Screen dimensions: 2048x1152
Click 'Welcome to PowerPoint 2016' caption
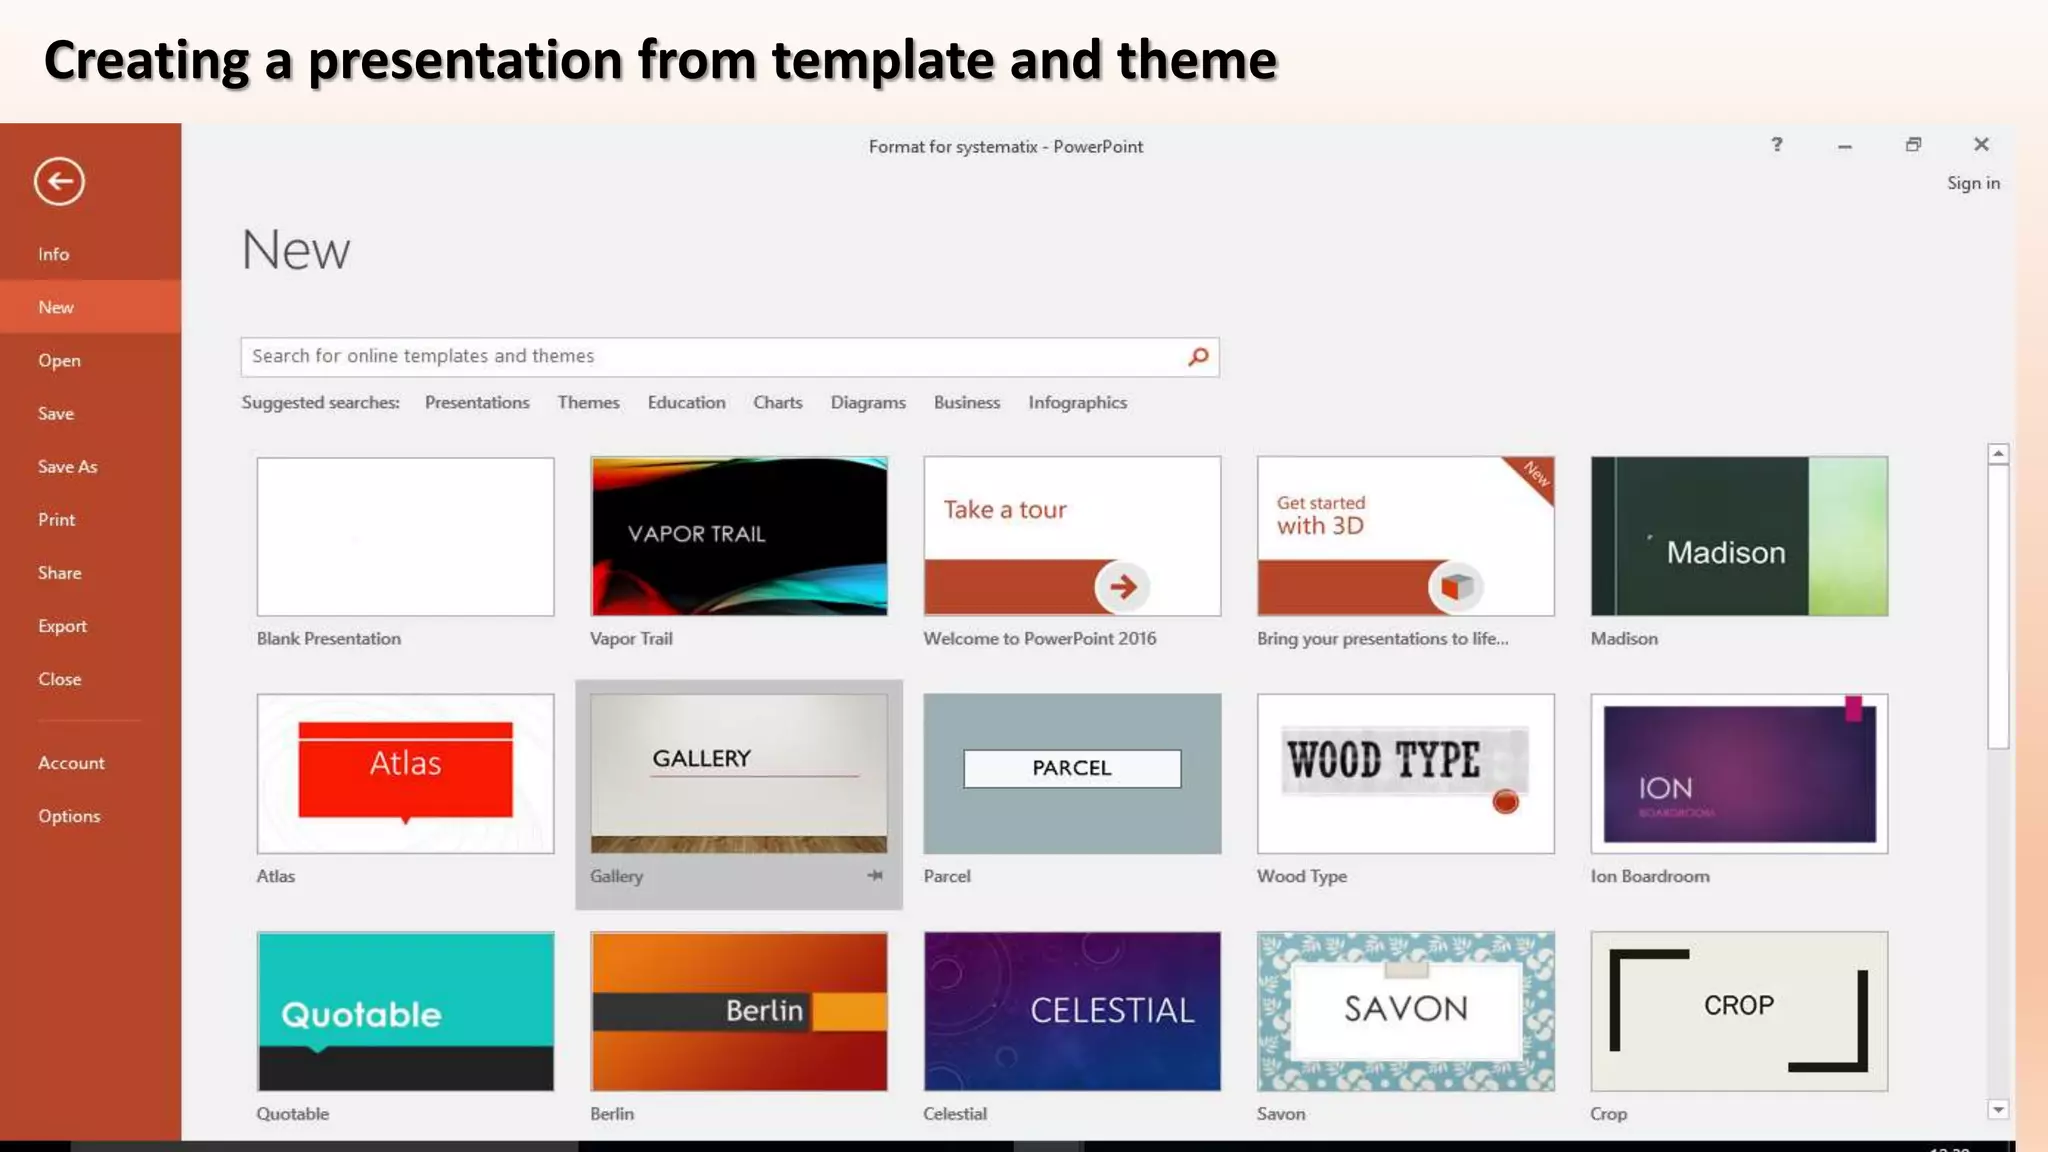coord(1040,638)
